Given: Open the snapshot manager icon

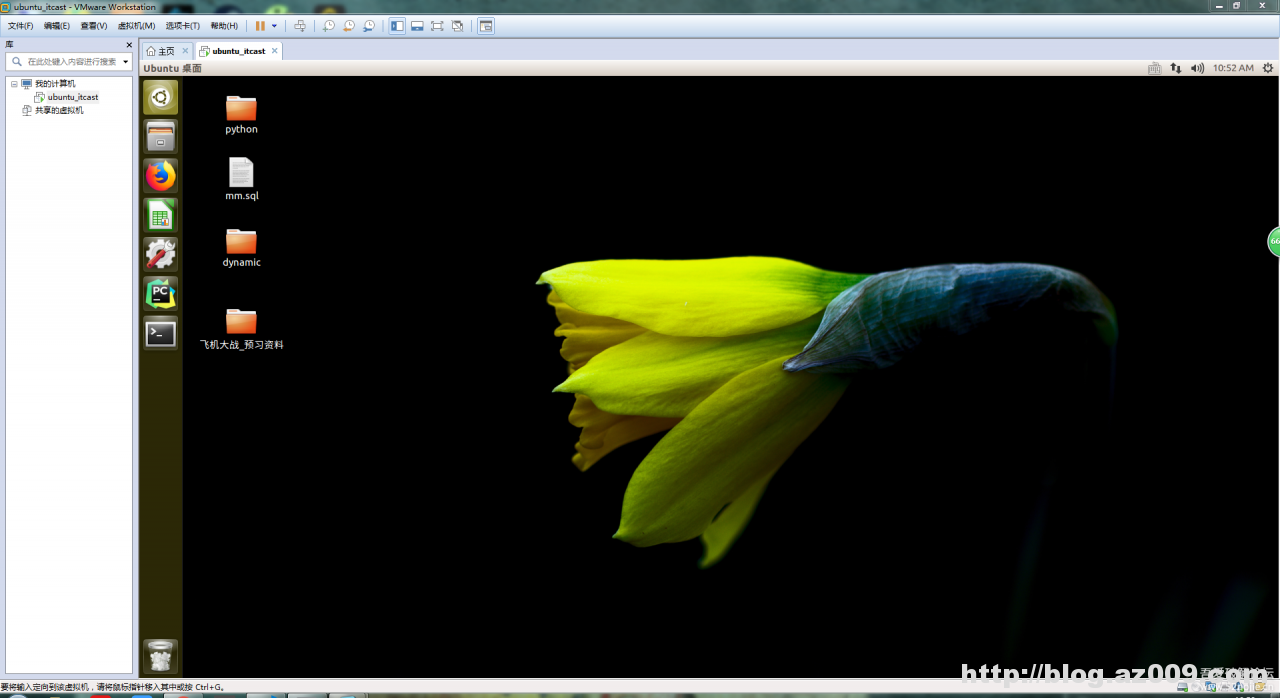Looking at the screenshot, I should point(369,26).
